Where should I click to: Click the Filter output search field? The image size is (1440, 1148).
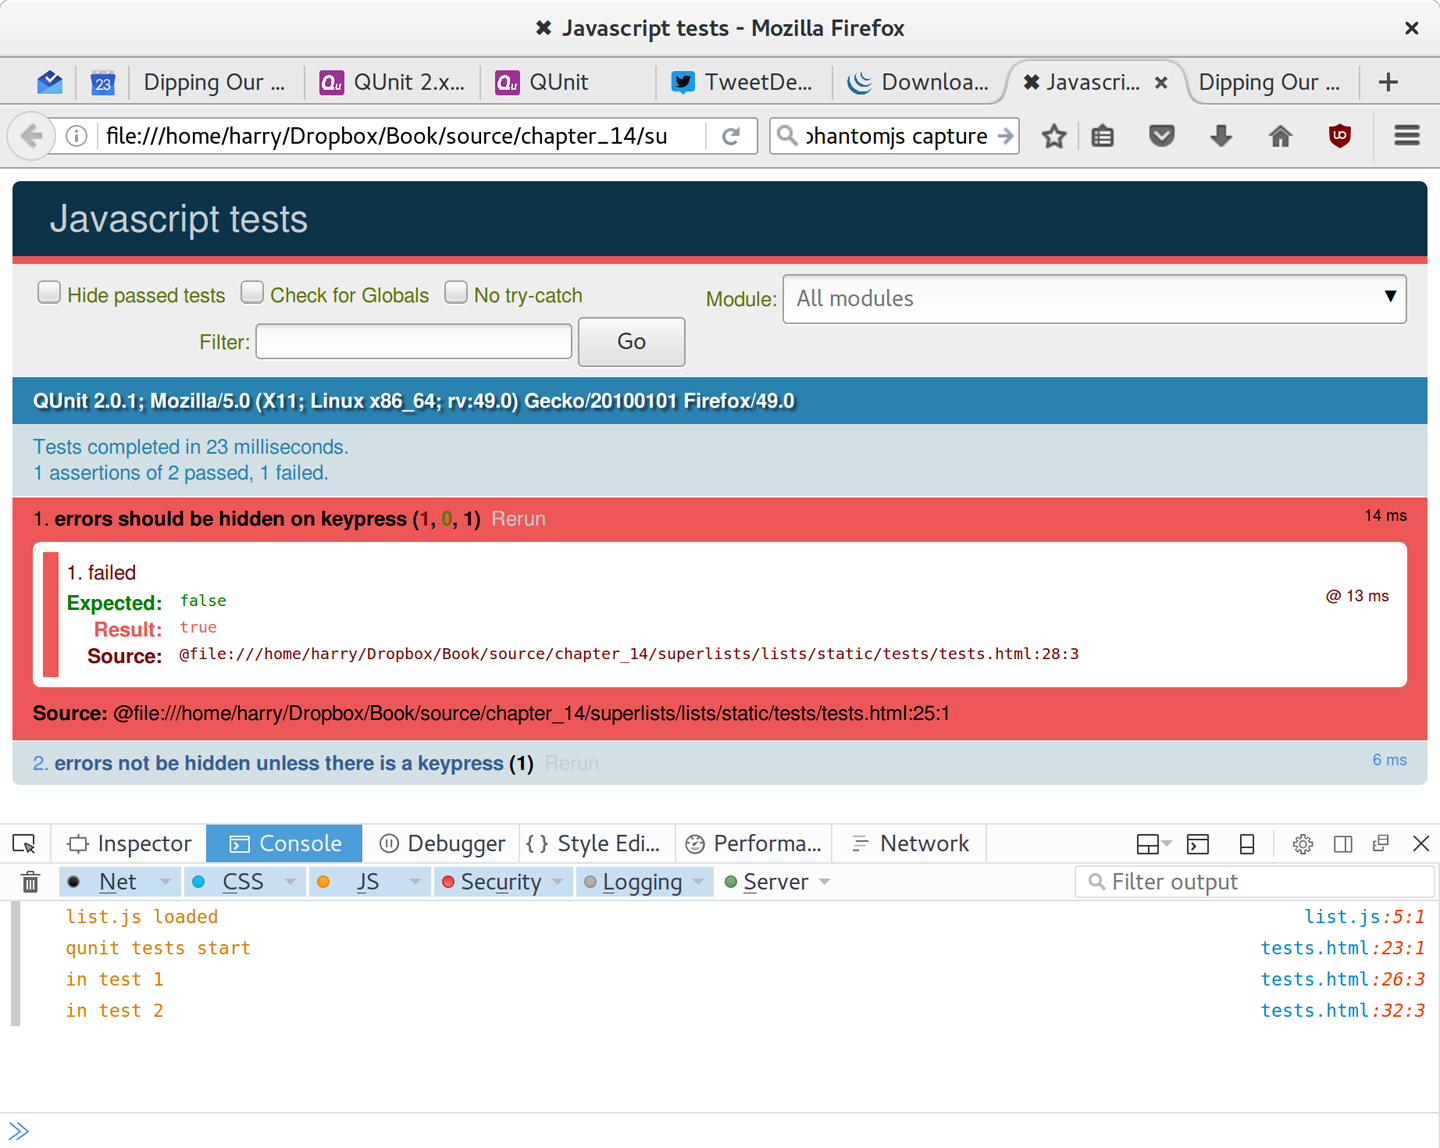(1255, 881)
